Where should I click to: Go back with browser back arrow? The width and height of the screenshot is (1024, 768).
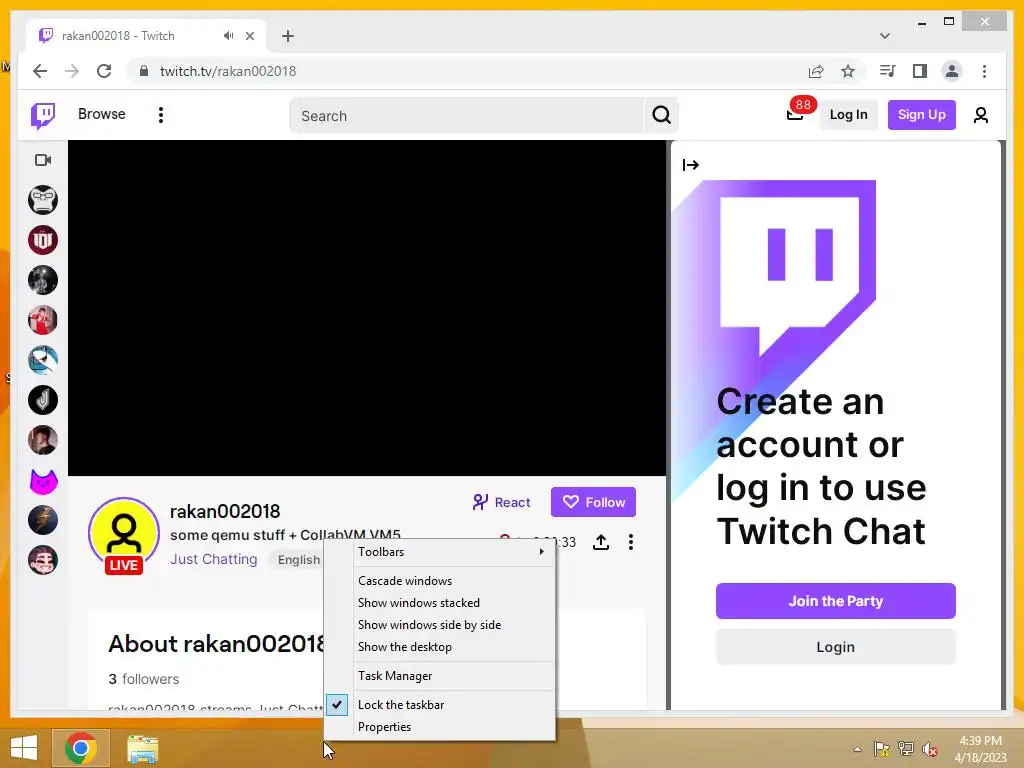coord(40,71)
